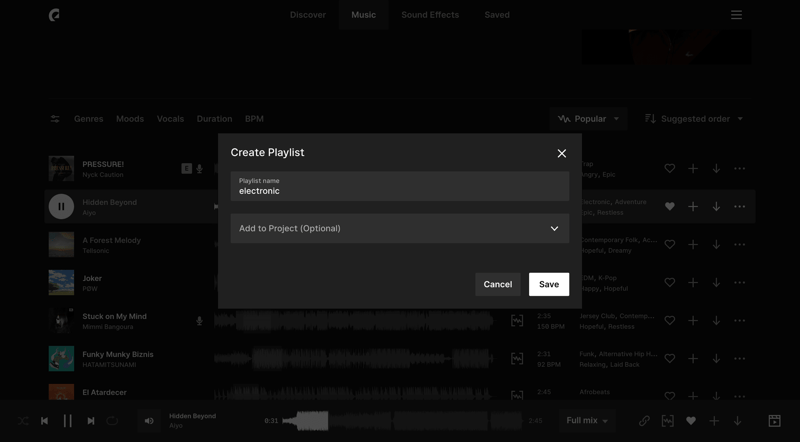This screenshot has height=442, width=800.
Task: Add A Forest Melody to playlist
Action: pyautogui.click(x=693, y=244)
